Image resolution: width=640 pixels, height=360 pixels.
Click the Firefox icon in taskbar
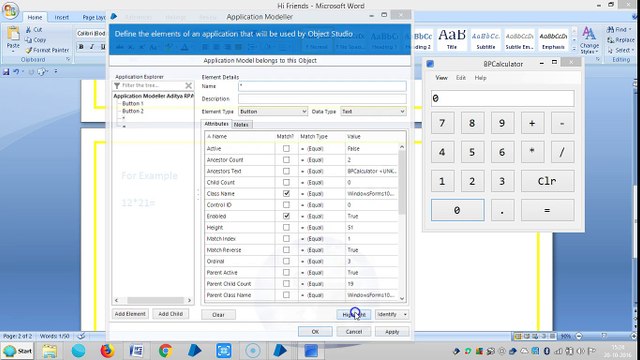tap(107, 351)
